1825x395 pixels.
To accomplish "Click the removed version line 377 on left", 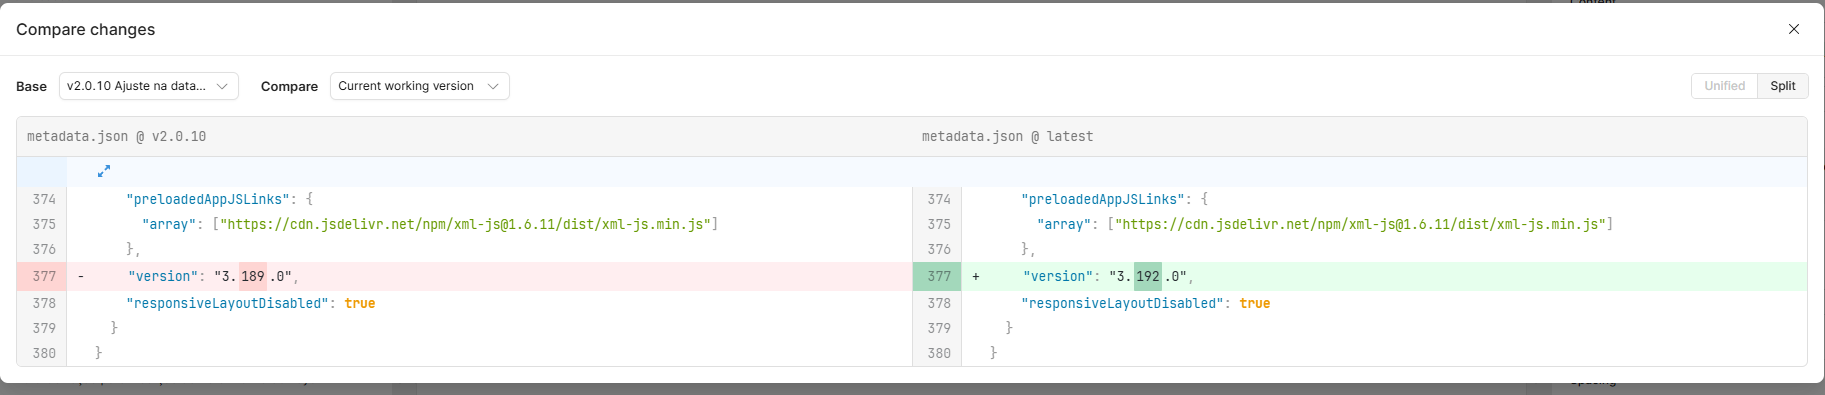I will click(464, 276).
